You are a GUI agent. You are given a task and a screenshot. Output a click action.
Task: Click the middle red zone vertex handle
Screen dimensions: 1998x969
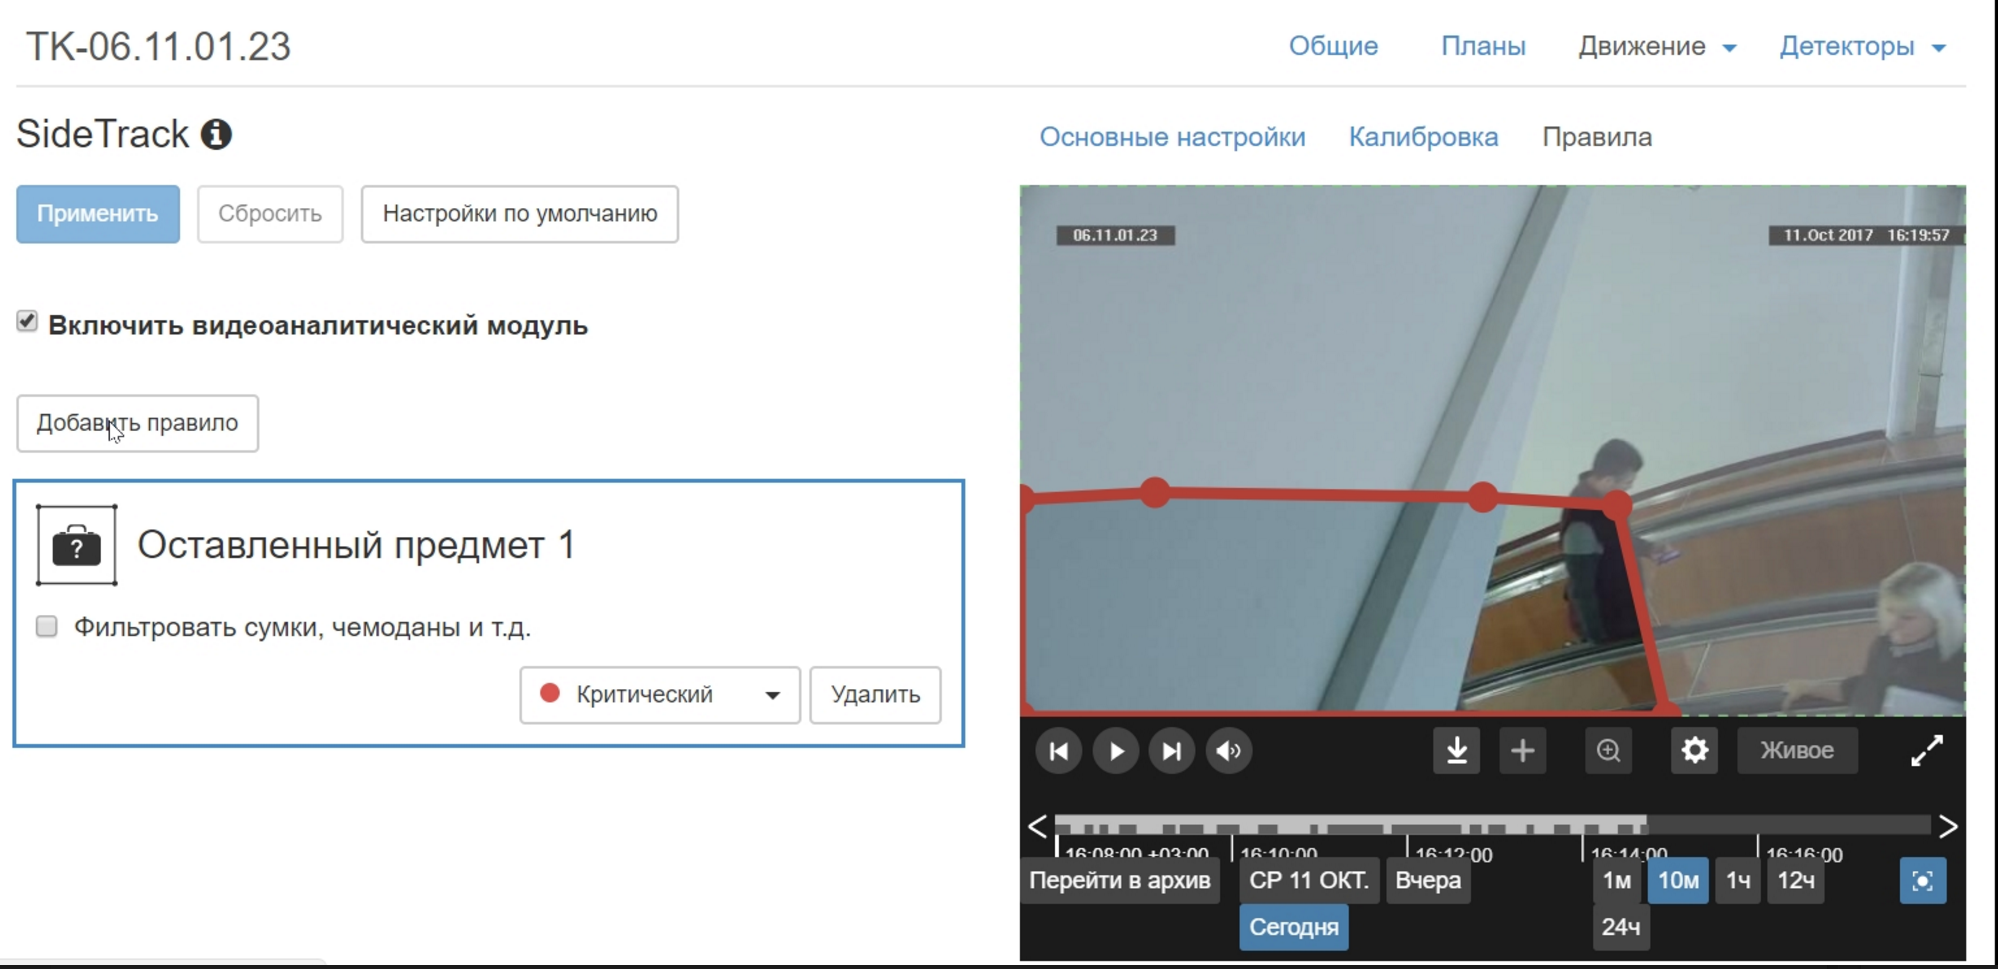point(1483,497)
